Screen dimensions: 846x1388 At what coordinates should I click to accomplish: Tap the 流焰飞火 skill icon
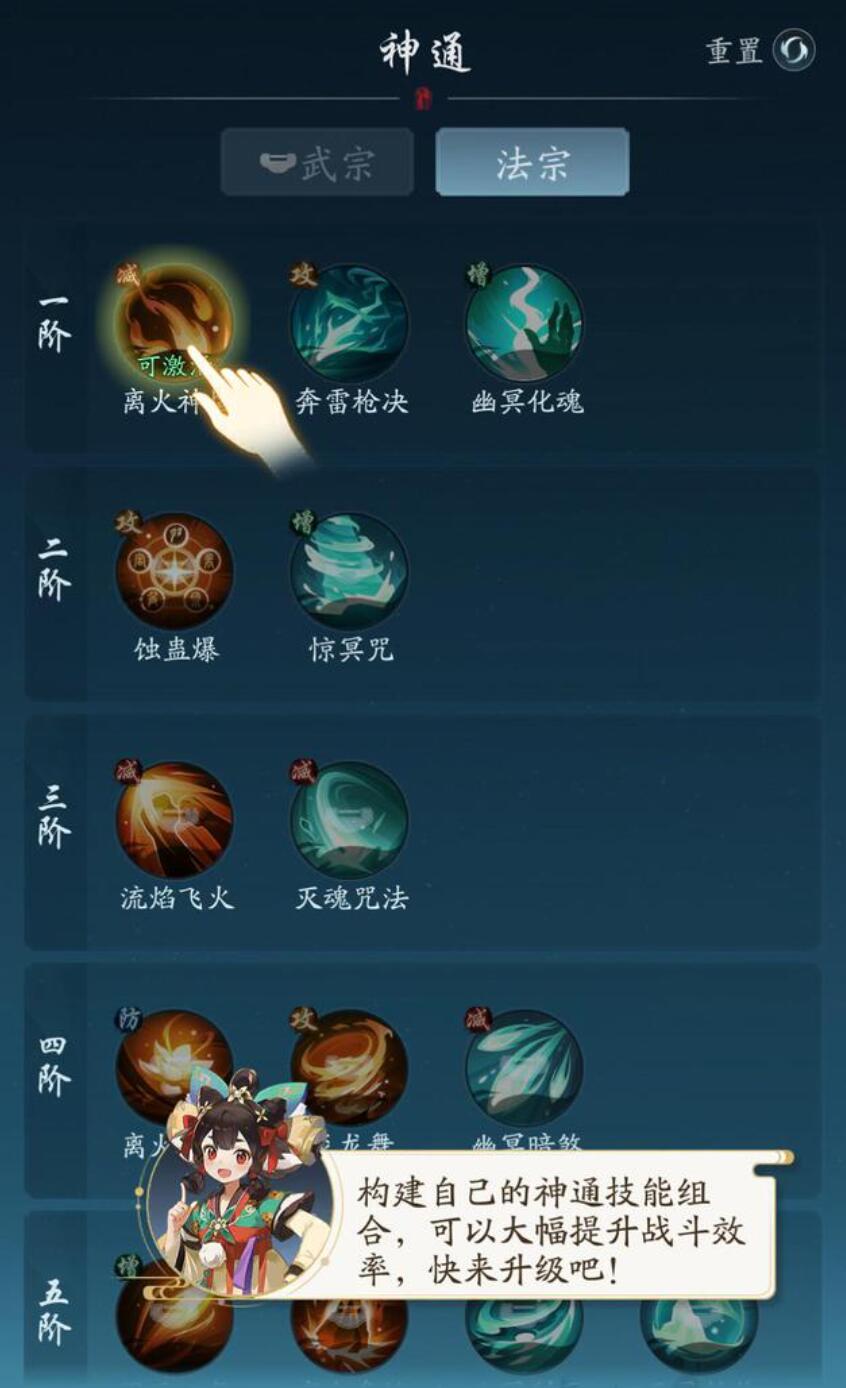175,820
